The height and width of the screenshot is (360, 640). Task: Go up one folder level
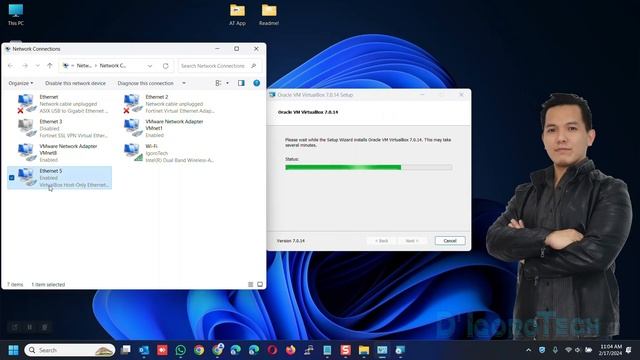tap(50, 66)
